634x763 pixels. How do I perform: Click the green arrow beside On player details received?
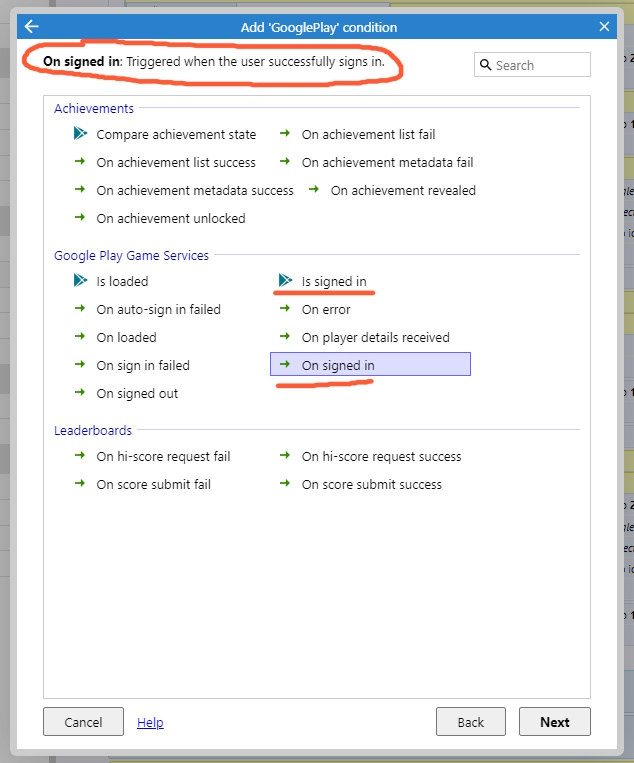[285, 336]
